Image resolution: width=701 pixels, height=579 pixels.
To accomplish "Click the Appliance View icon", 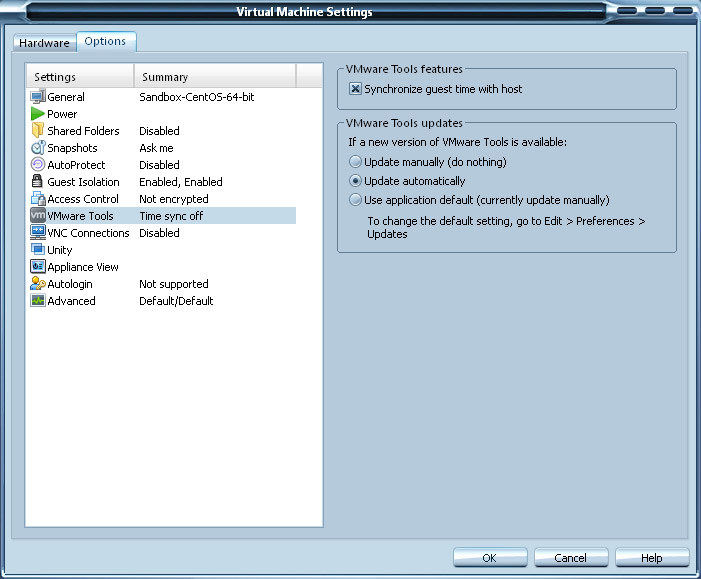I will tap(38, 266).
